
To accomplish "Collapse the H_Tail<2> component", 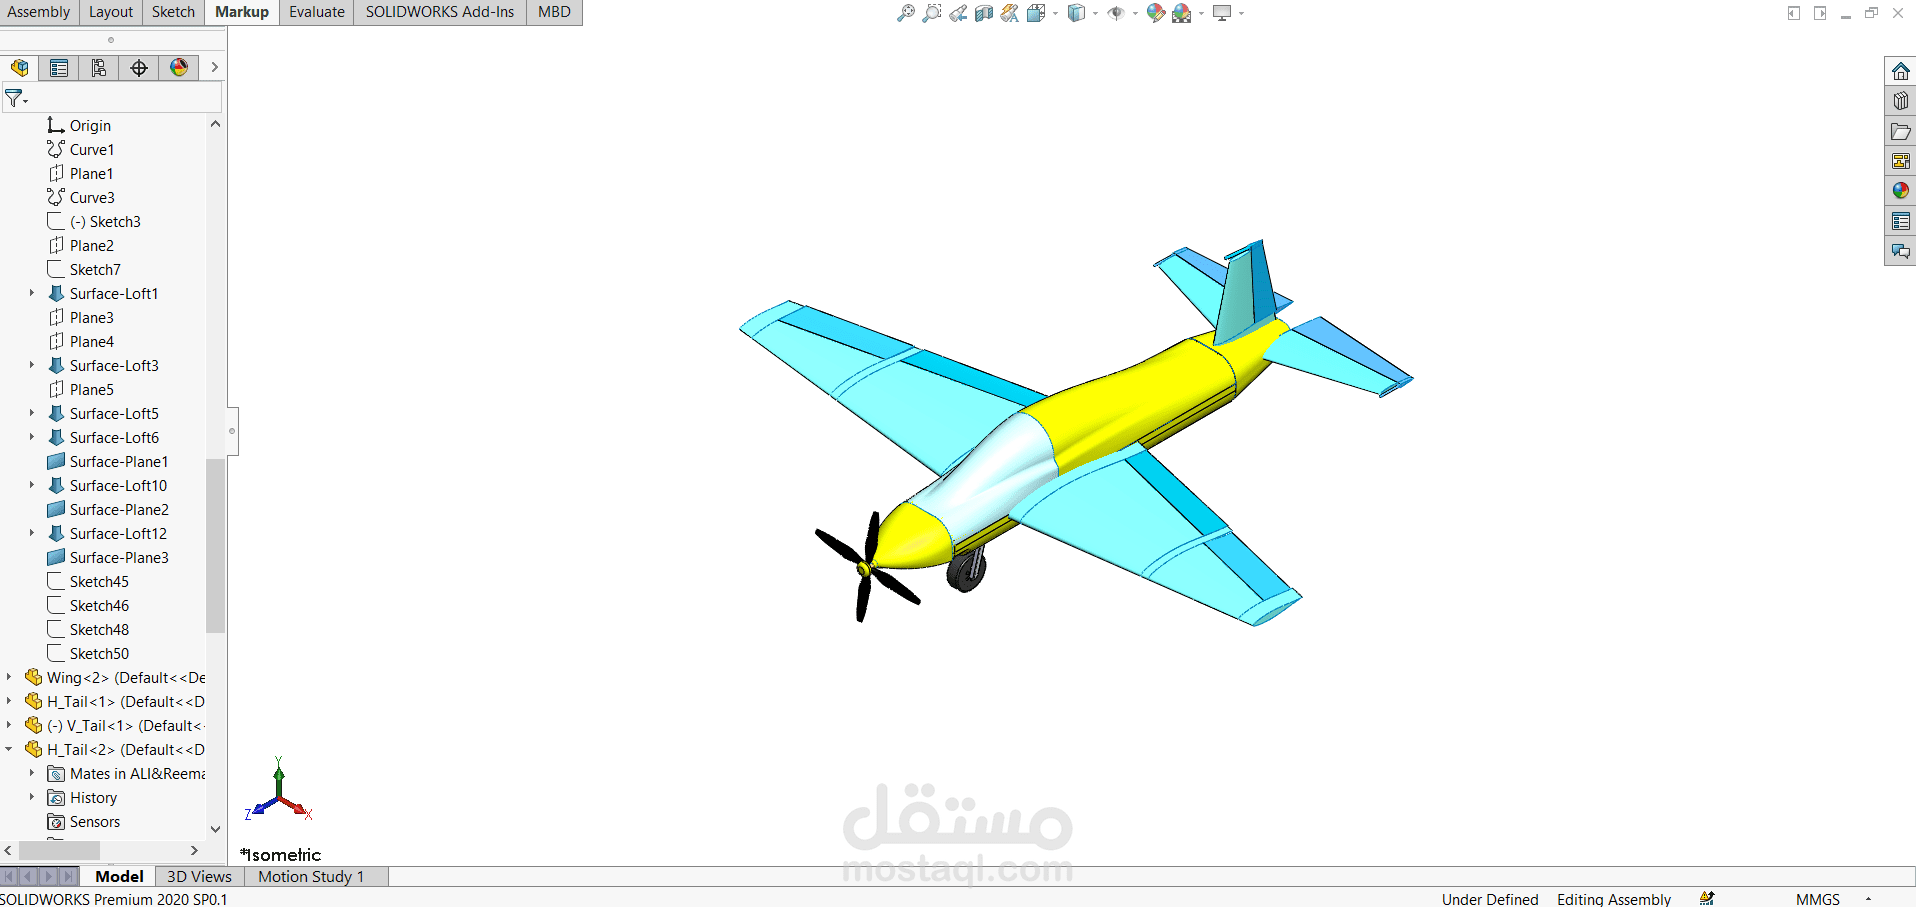I will click(x=9, y=749).
